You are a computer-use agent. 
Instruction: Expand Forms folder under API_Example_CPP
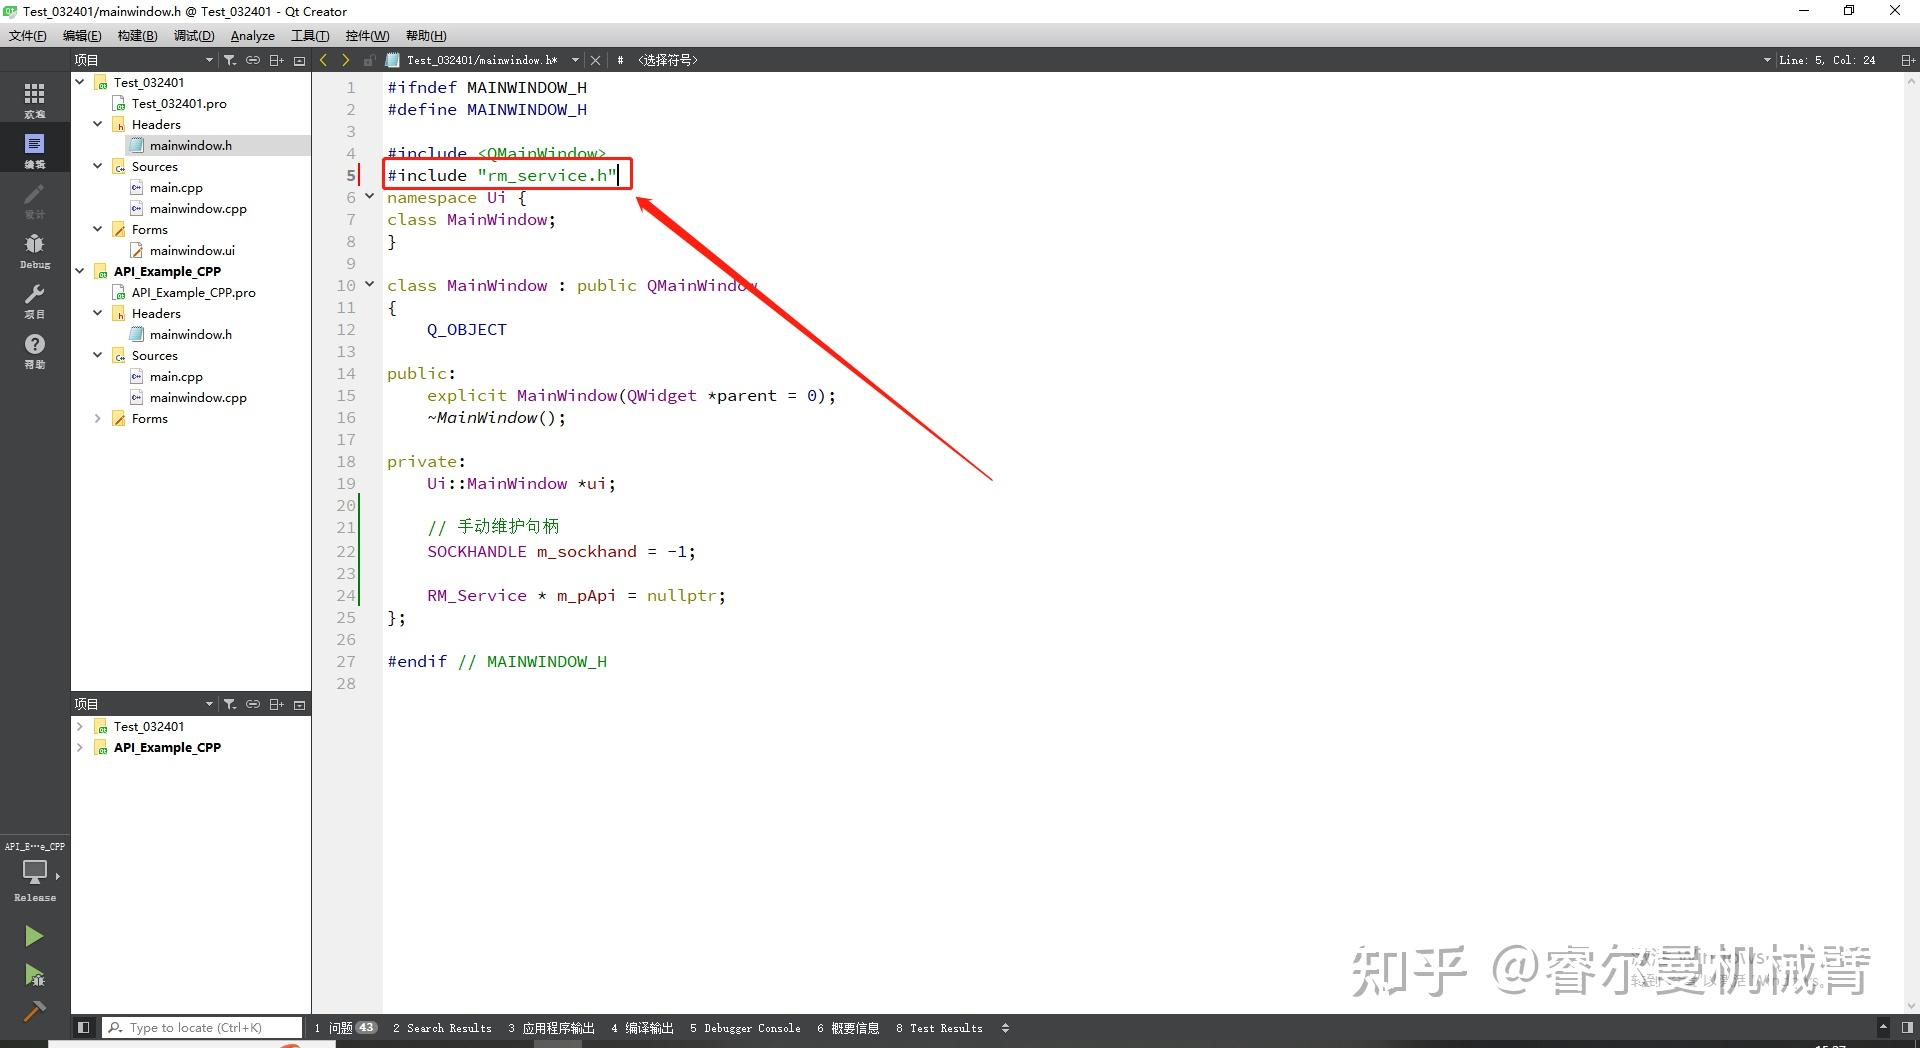pos(98,418)
